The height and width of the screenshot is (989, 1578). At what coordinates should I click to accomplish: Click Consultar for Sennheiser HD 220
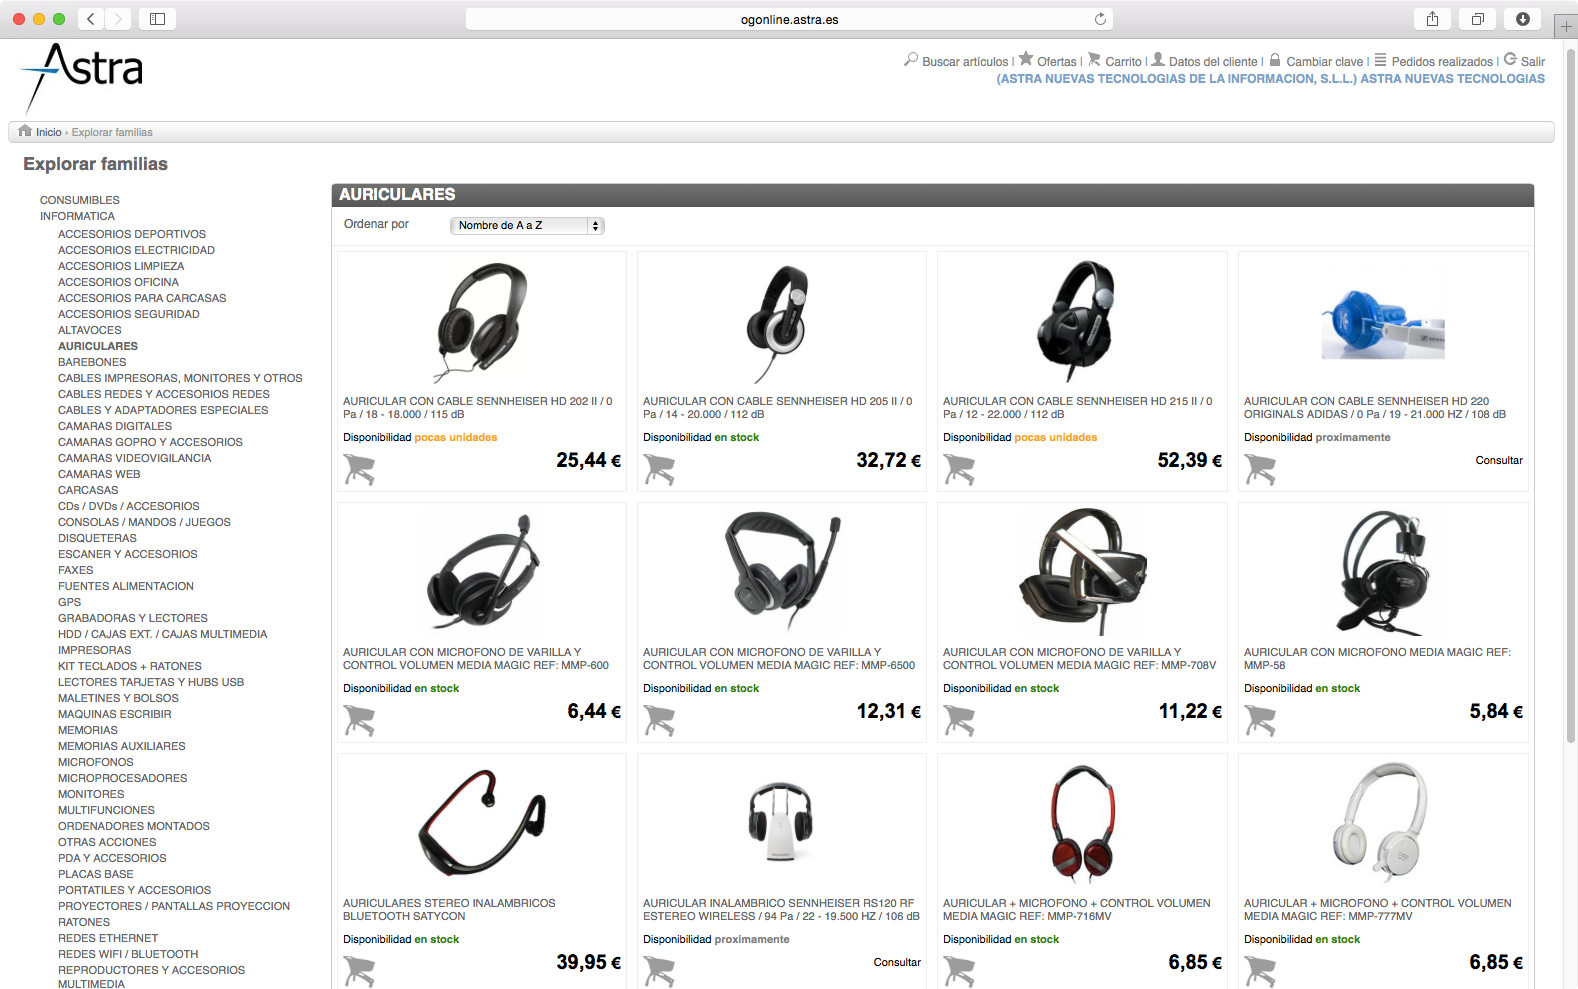(1499, 460)
